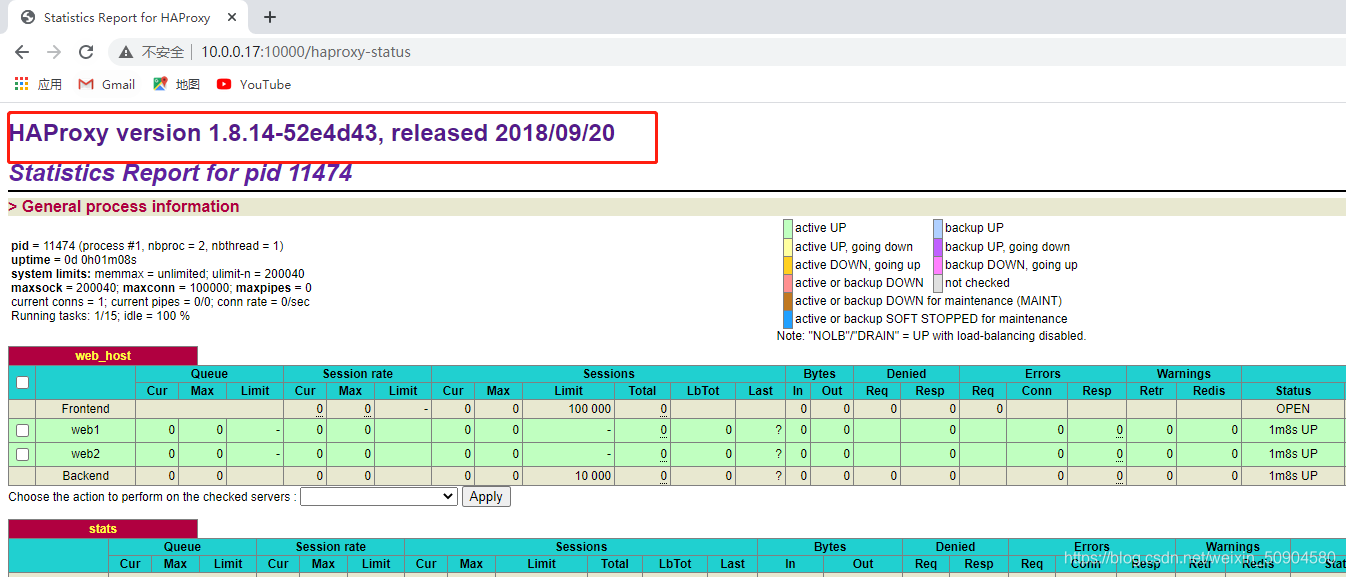Screen dimensions: 1346x577
Task: Click the browser forward arrow
Action: [54, 52]
